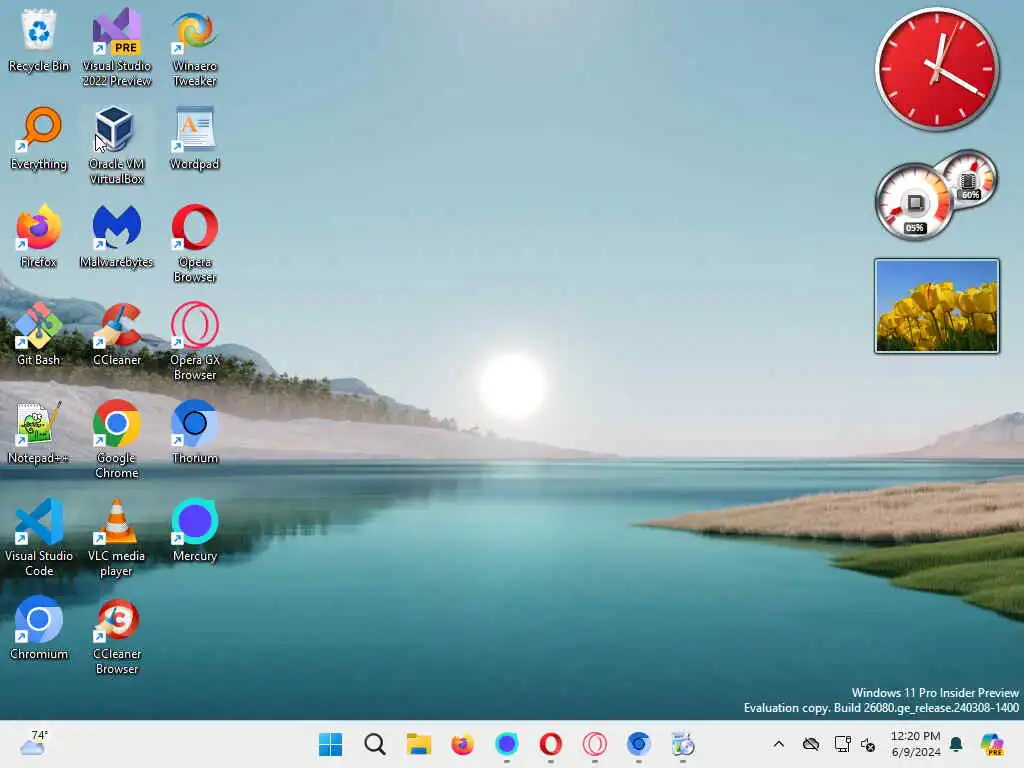Select the VLC media player icon

tap(117, 537)
